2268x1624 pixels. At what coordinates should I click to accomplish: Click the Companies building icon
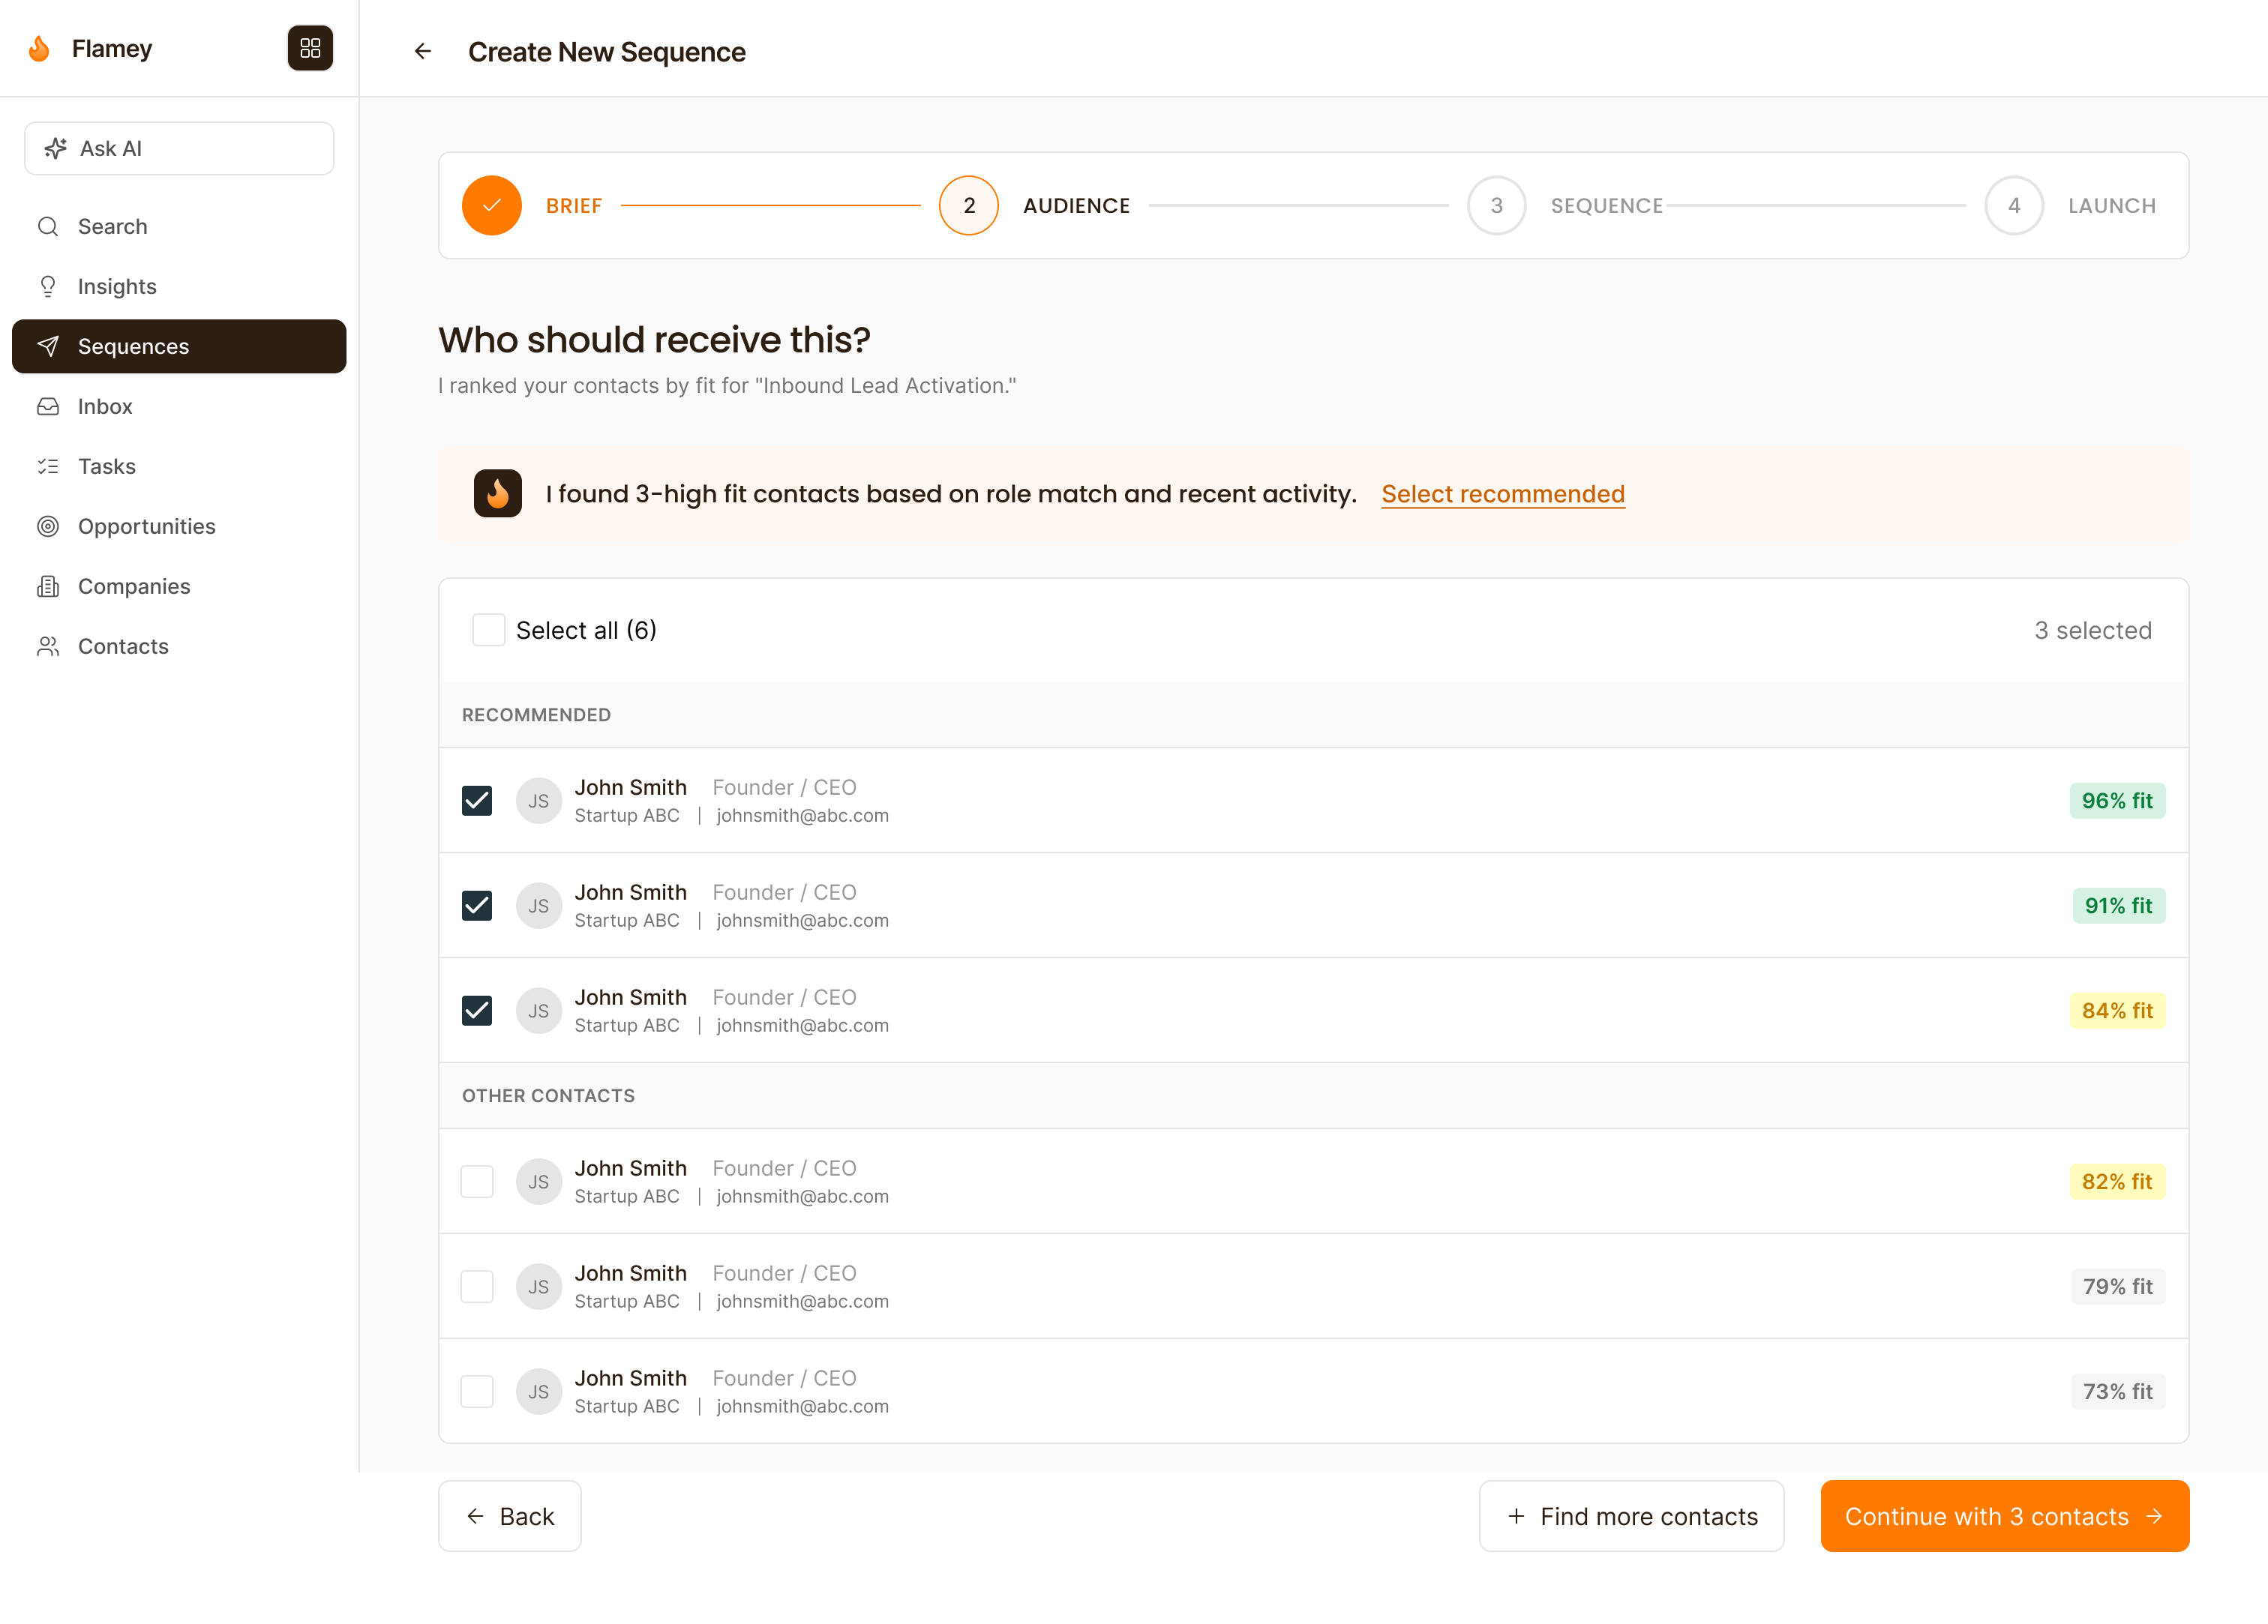(48, 586)
